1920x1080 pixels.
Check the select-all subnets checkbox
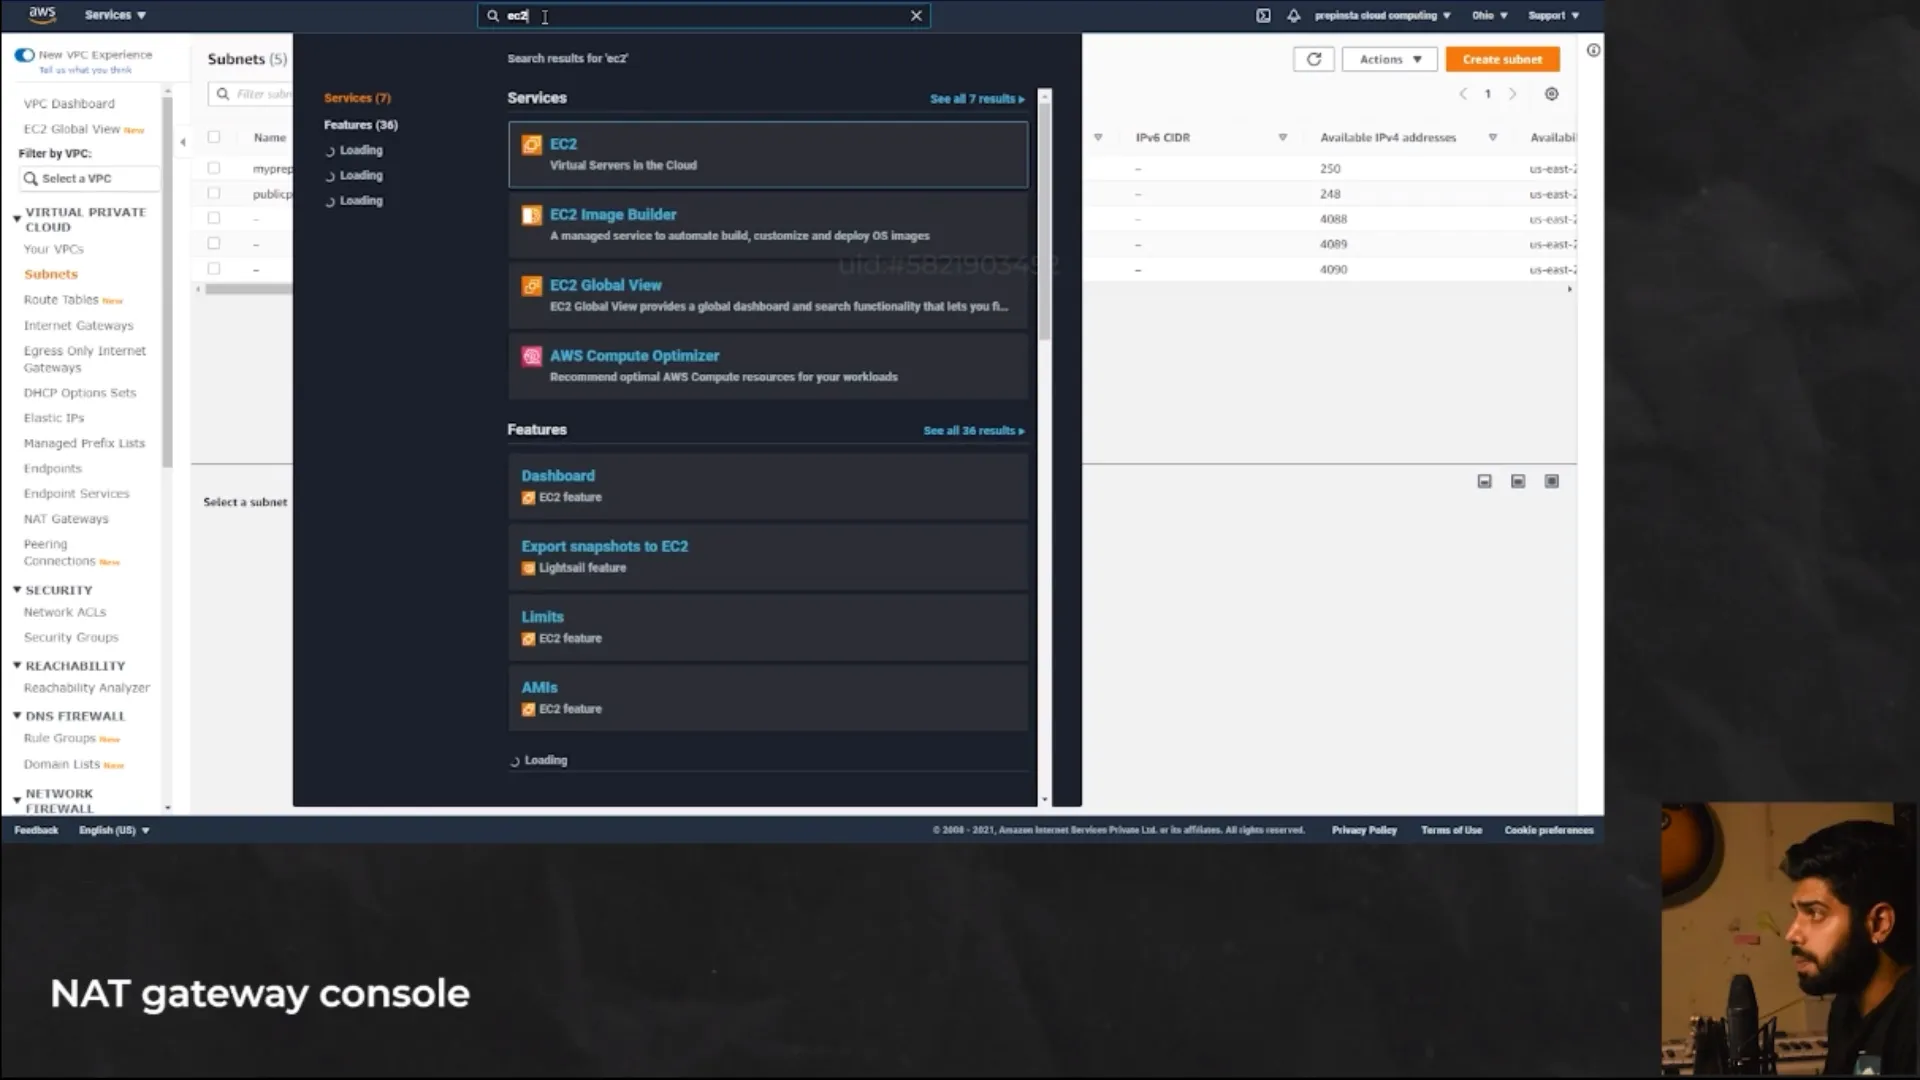coord(213,137)
